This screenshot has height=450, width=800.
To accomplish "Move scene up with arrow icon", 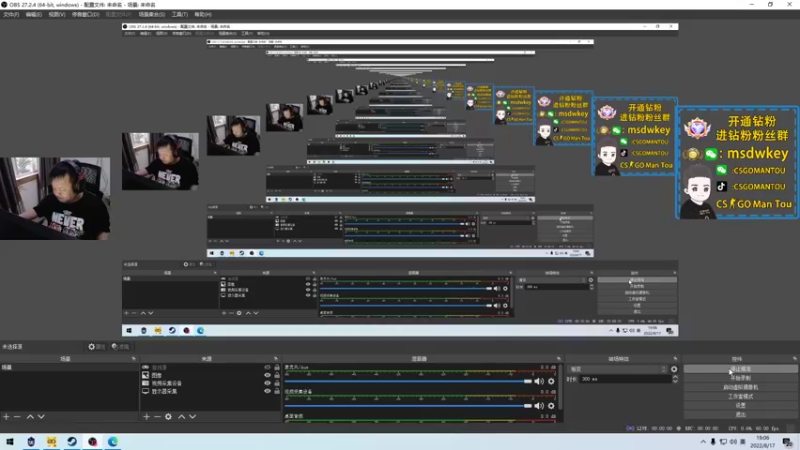I will pos(30,417).
